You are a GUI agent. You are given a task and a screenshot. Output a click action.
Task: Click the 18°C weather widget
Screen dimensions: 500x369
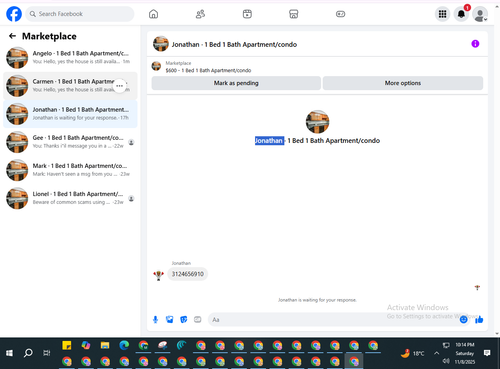click(413, 353)
